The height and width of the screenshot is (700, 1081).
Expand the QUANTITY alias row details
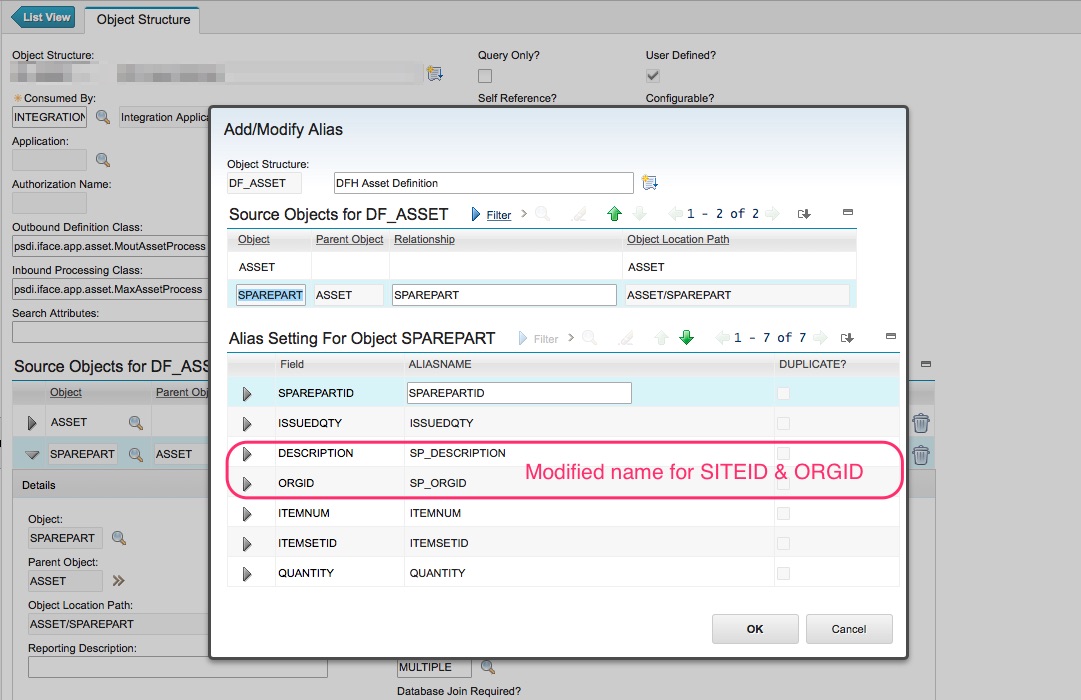[x=247, y=574]
